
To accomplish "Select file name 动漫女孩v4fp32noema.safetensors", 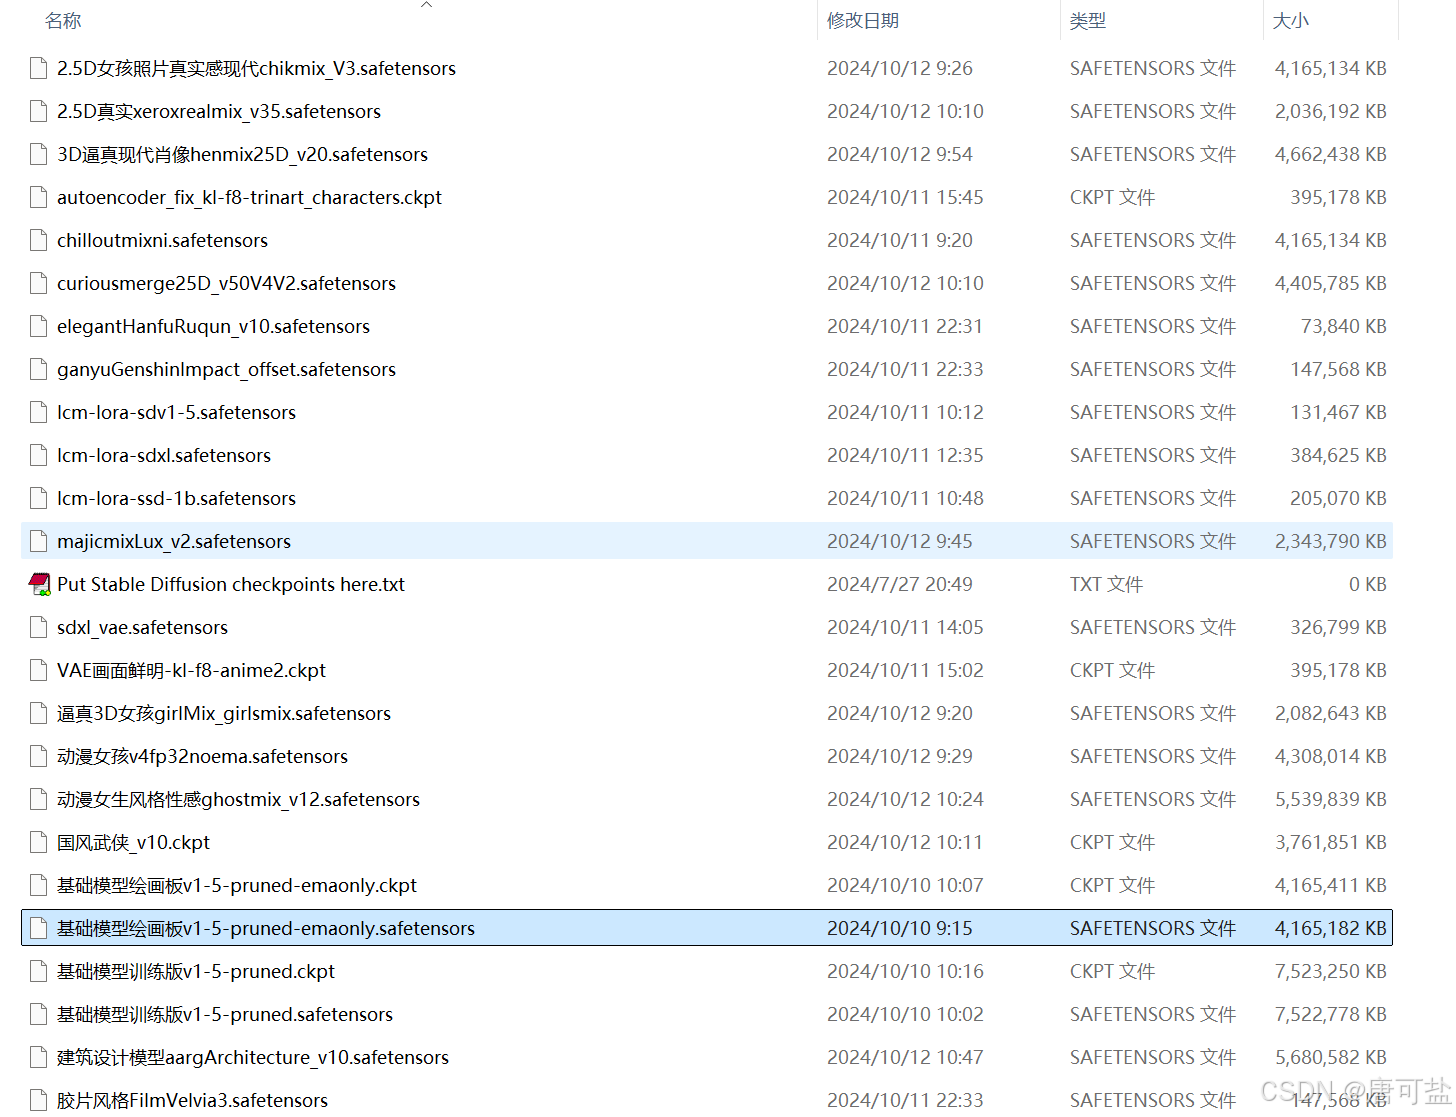I will 202,756.
